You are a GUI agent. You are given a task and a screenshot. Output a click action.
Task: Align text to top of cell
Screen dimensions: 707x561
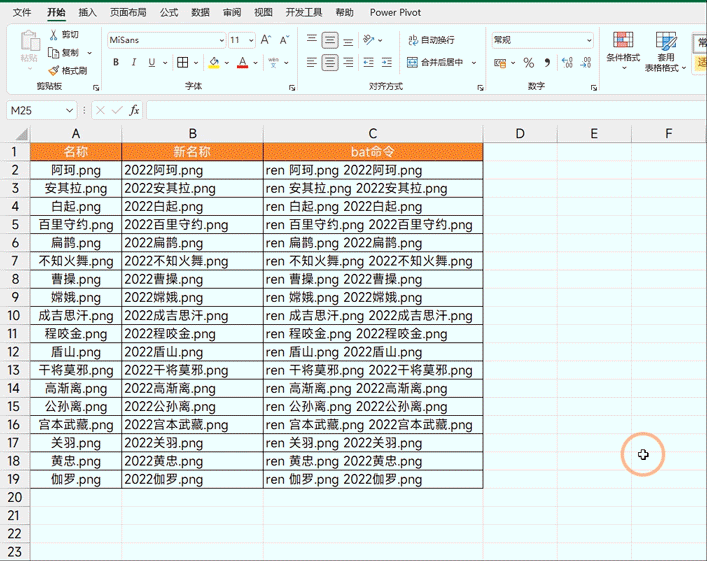312,40
